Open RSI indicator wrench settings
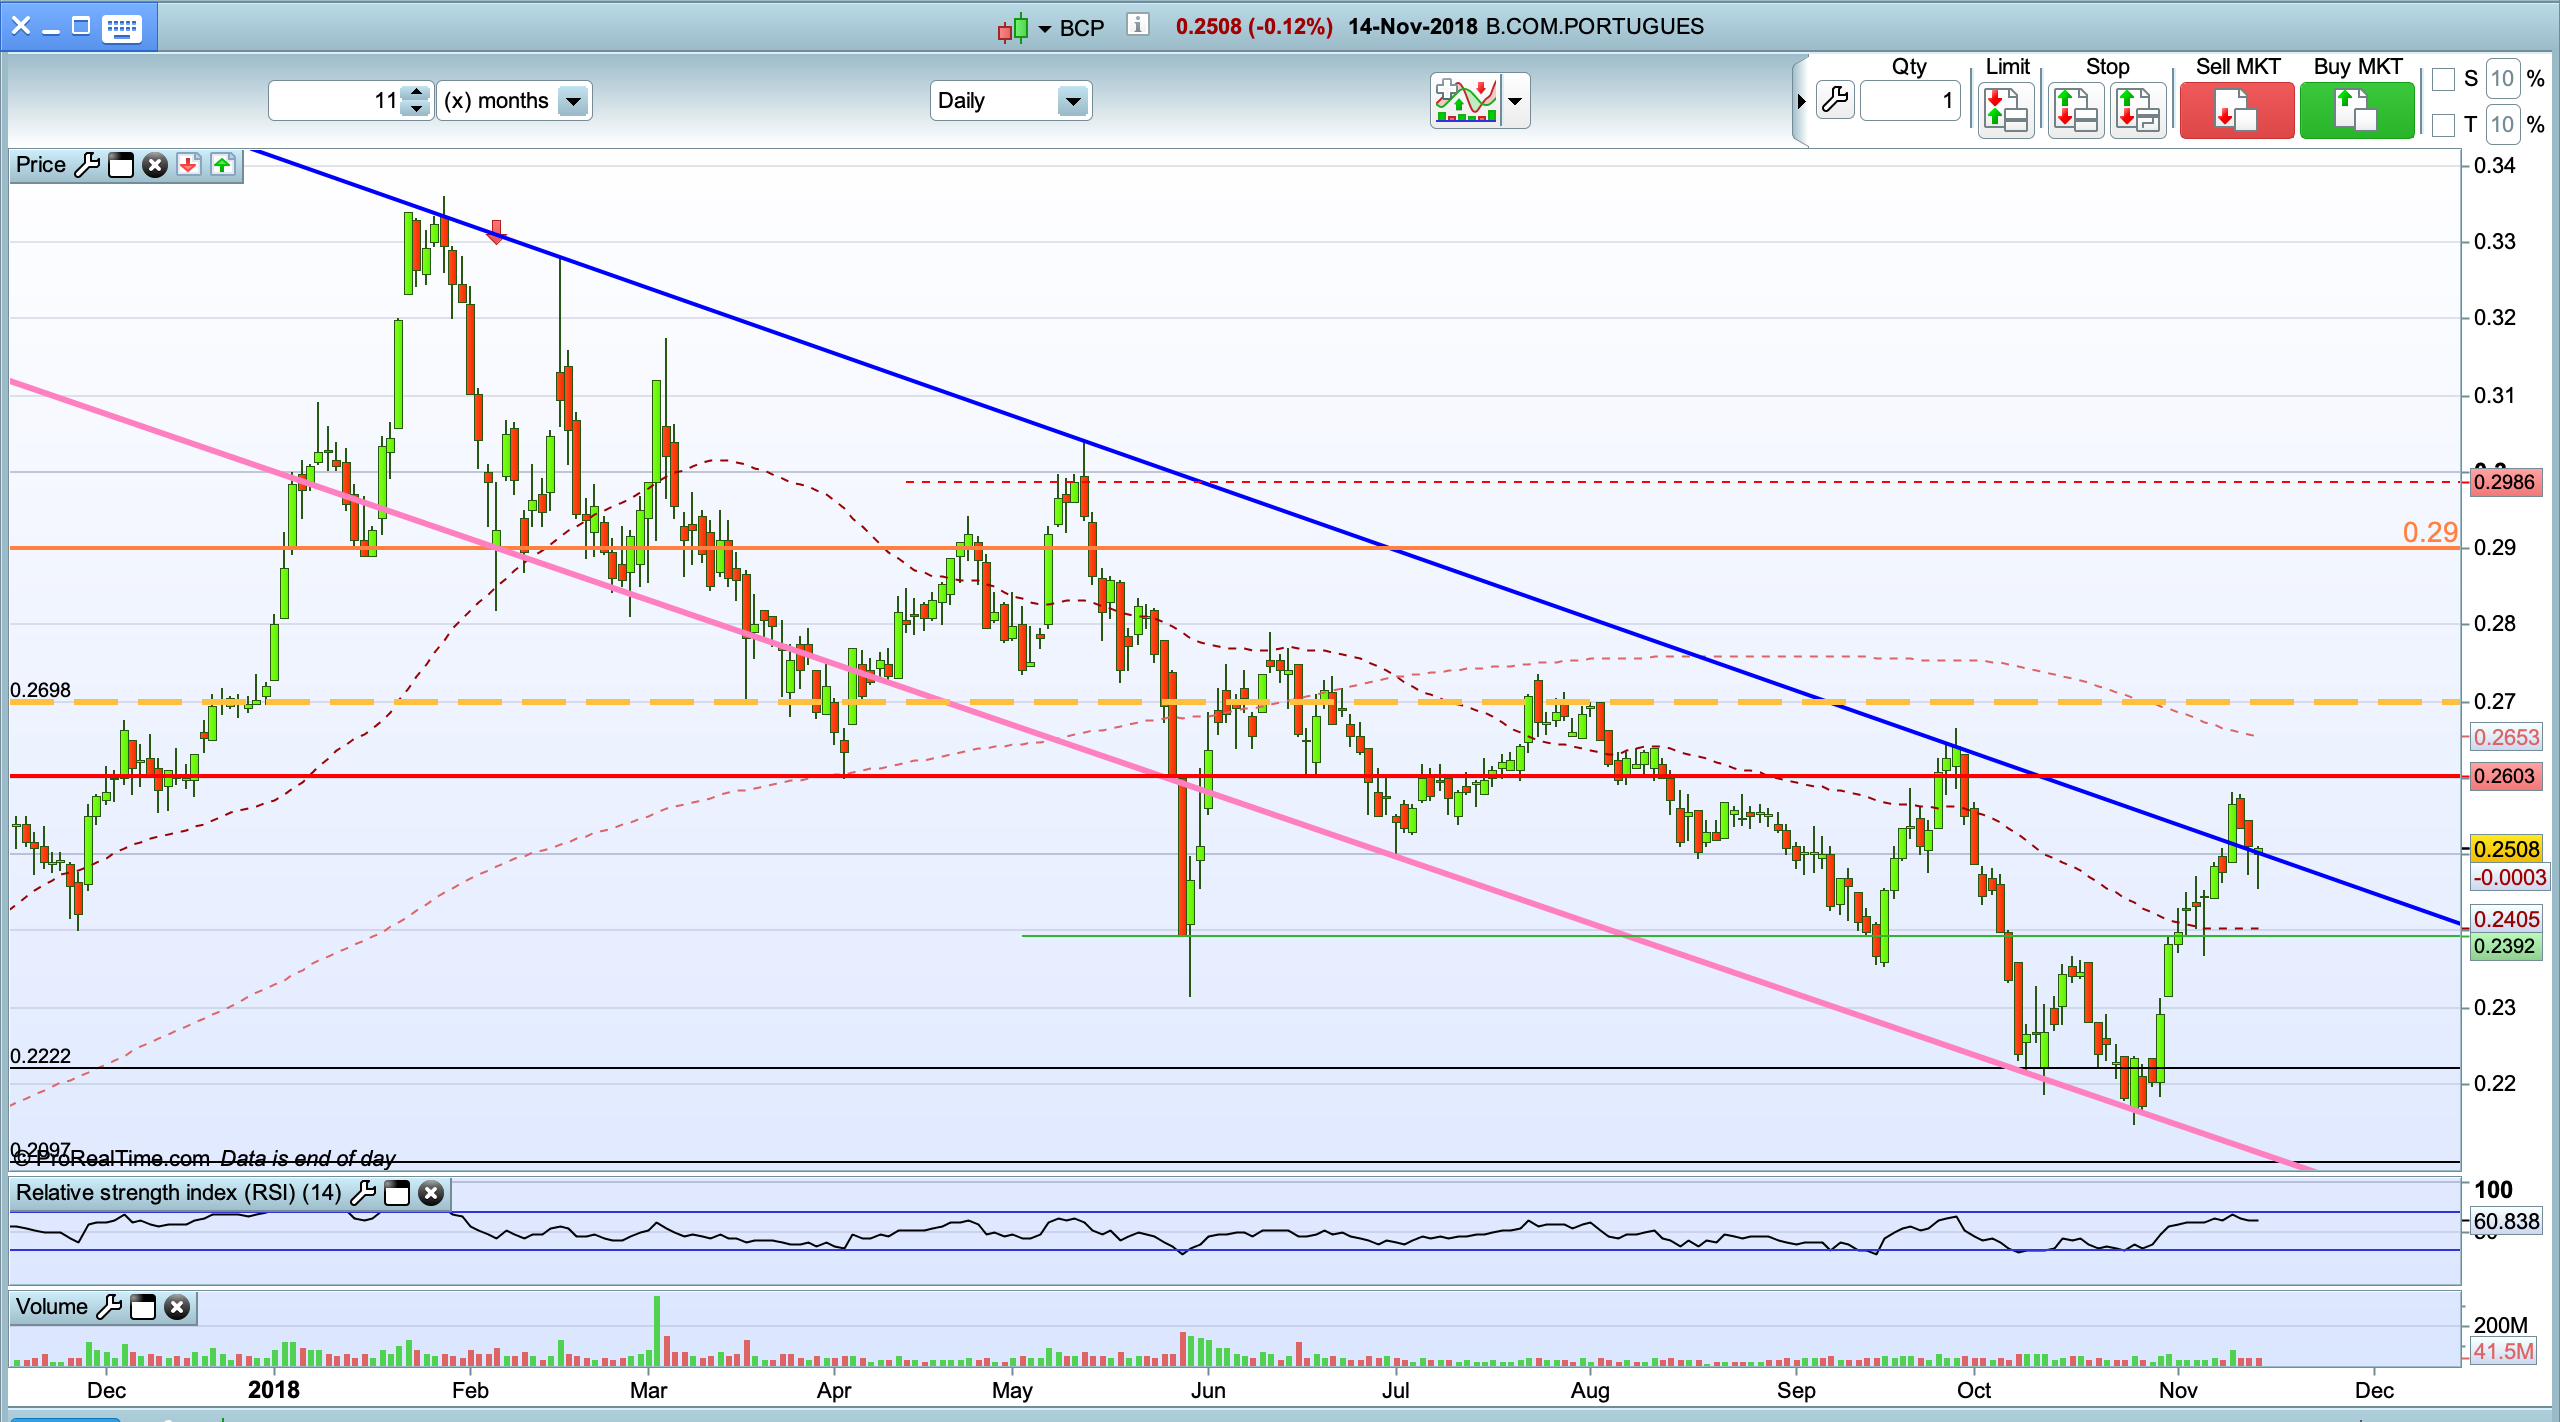Image resolution: width=2560 pixels, height=1422 pixels. pos(363,1193)
